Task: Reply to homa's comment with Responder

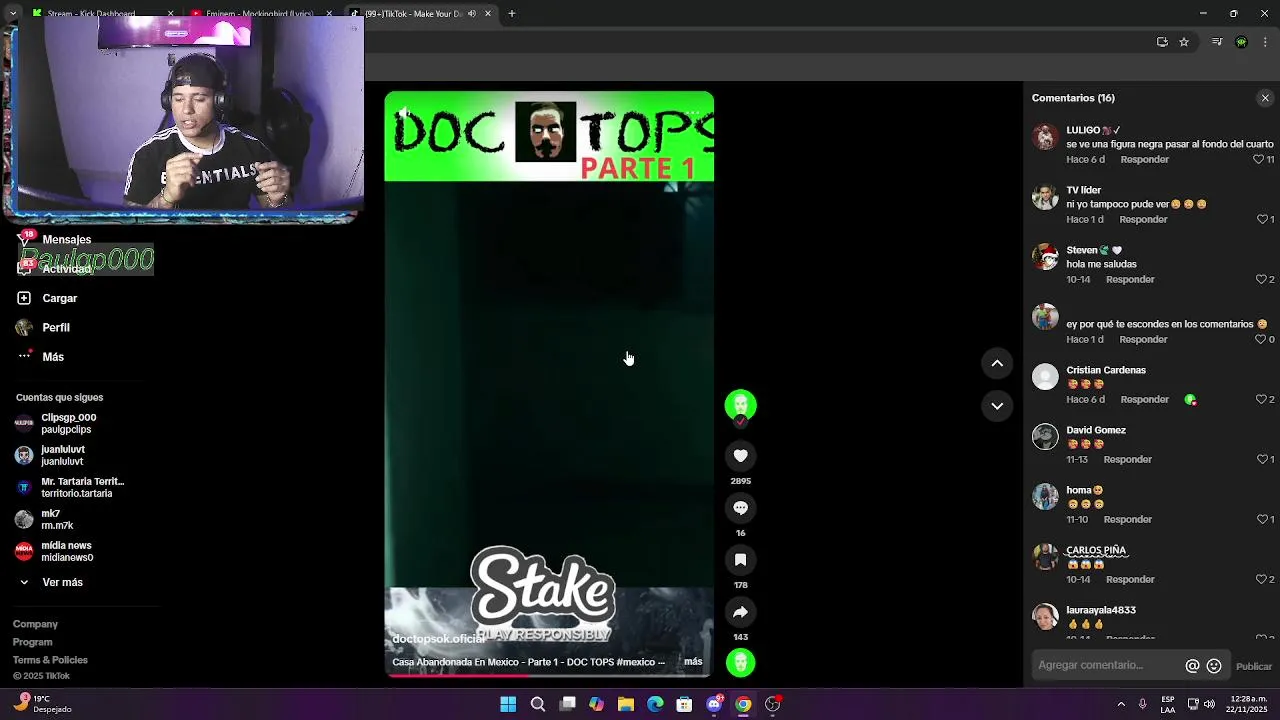Action: pyautogui.click(x=1128, y=519)
